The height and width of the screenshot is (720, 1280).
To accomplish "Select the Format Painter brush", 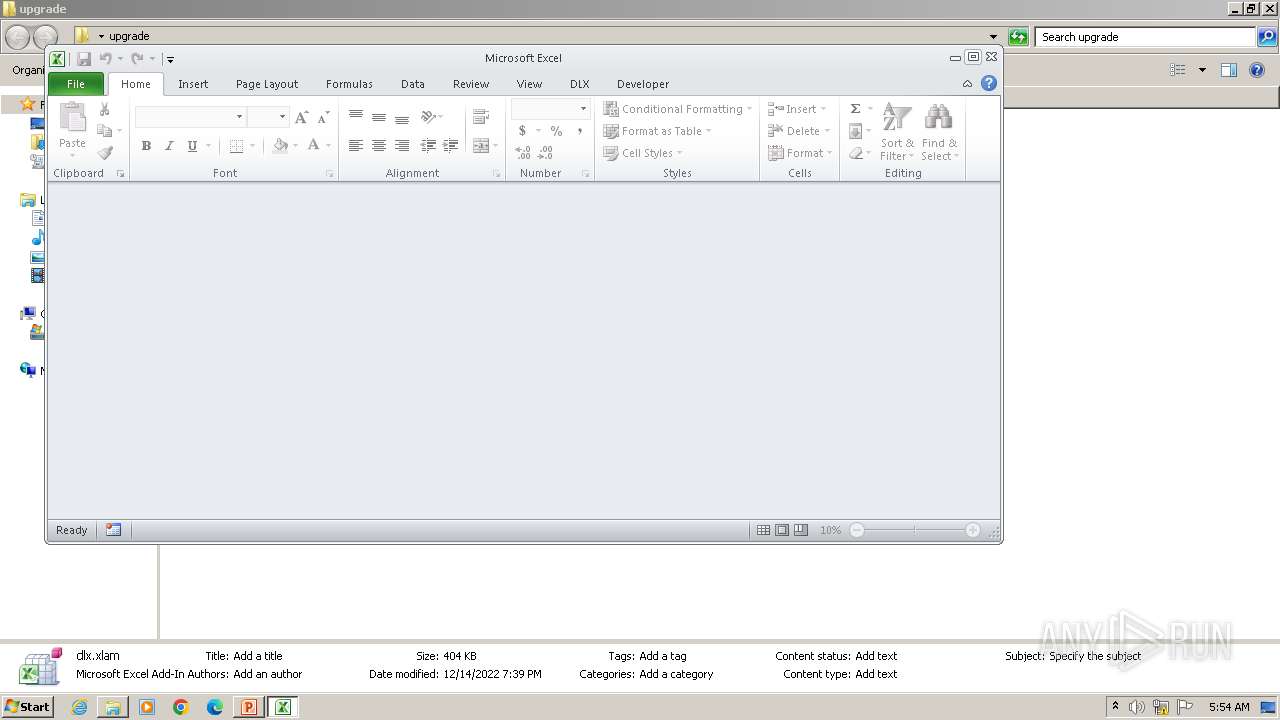I will coord(104,153).
